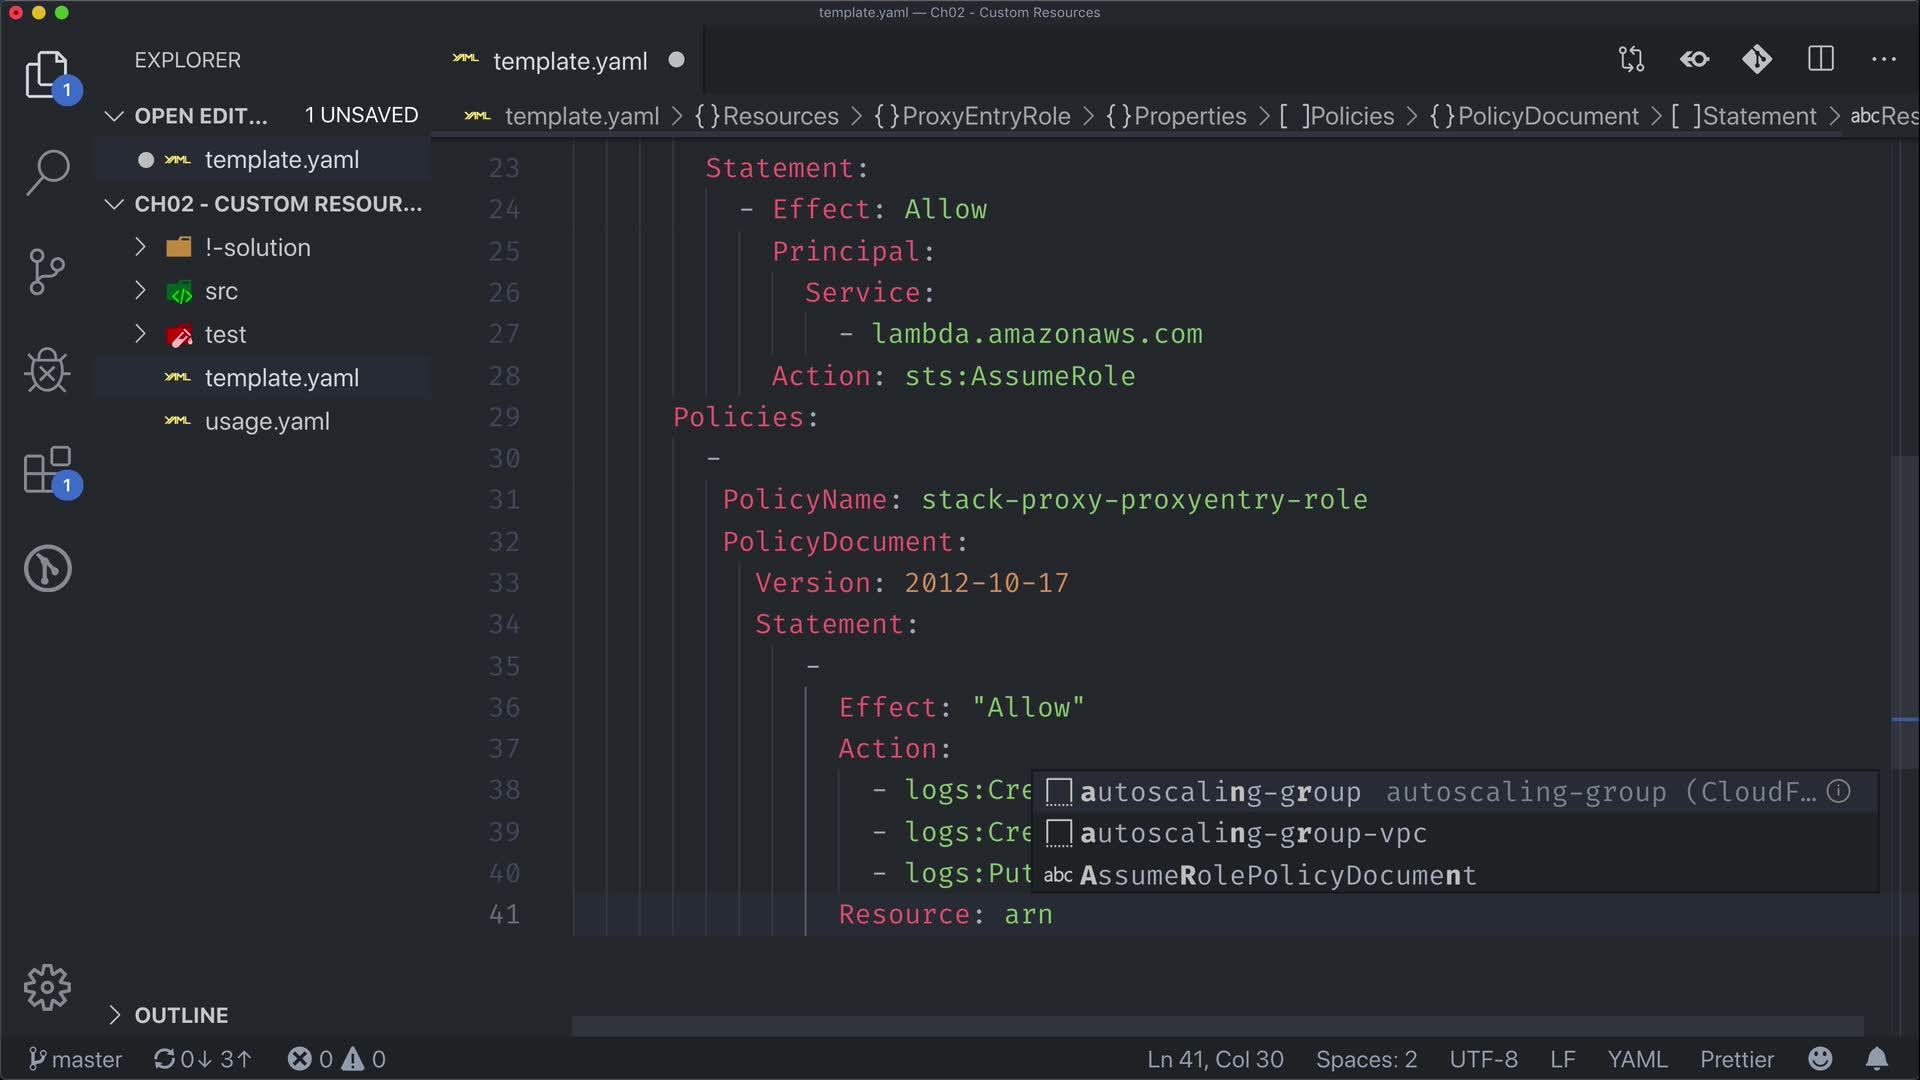Open the notifications bell icon

(x=1877, y=1059)
